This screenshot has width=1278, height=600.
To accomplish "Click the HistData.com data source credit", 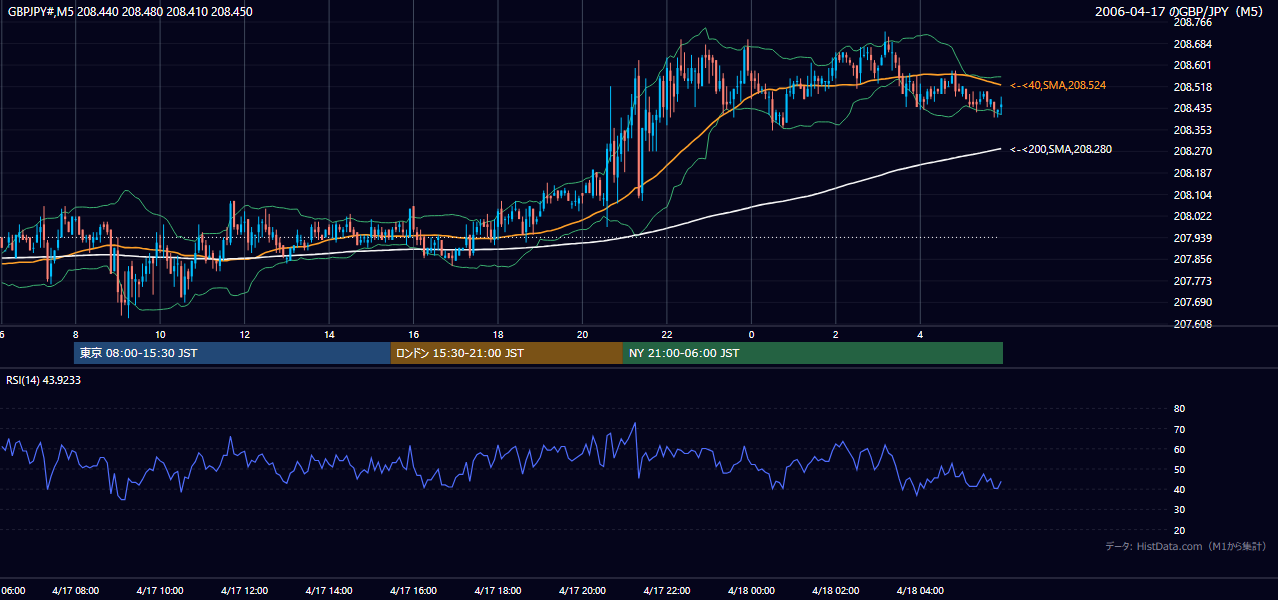I will coord(1186,546).
